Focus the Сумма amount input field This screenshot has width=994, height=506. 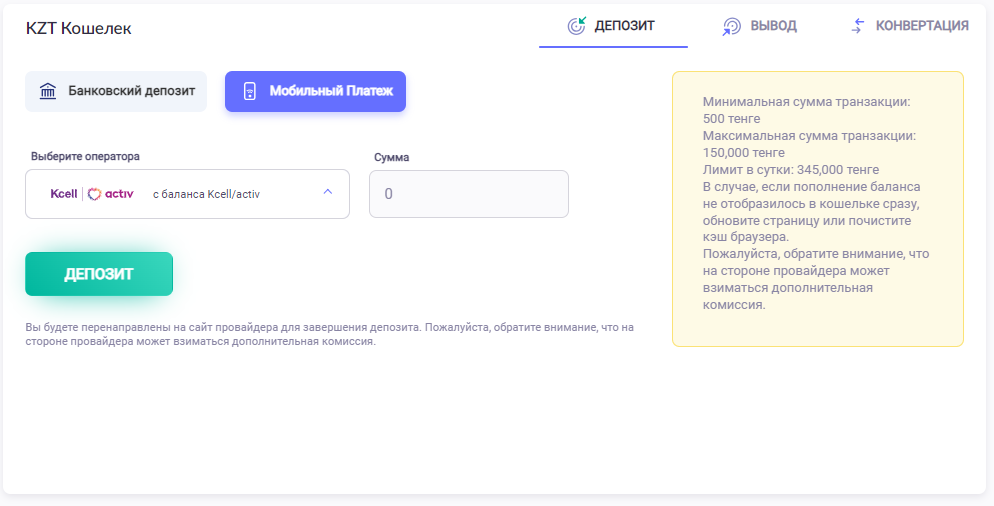[x=469, y=194]
